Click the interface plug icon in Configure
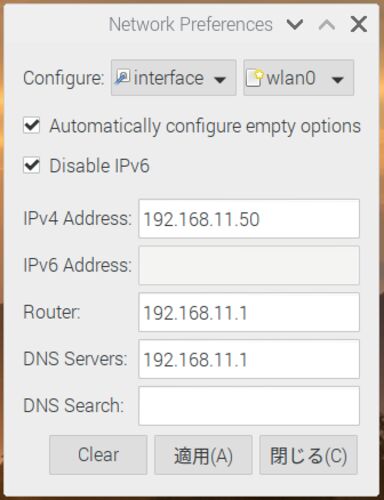 pos(122,78)
